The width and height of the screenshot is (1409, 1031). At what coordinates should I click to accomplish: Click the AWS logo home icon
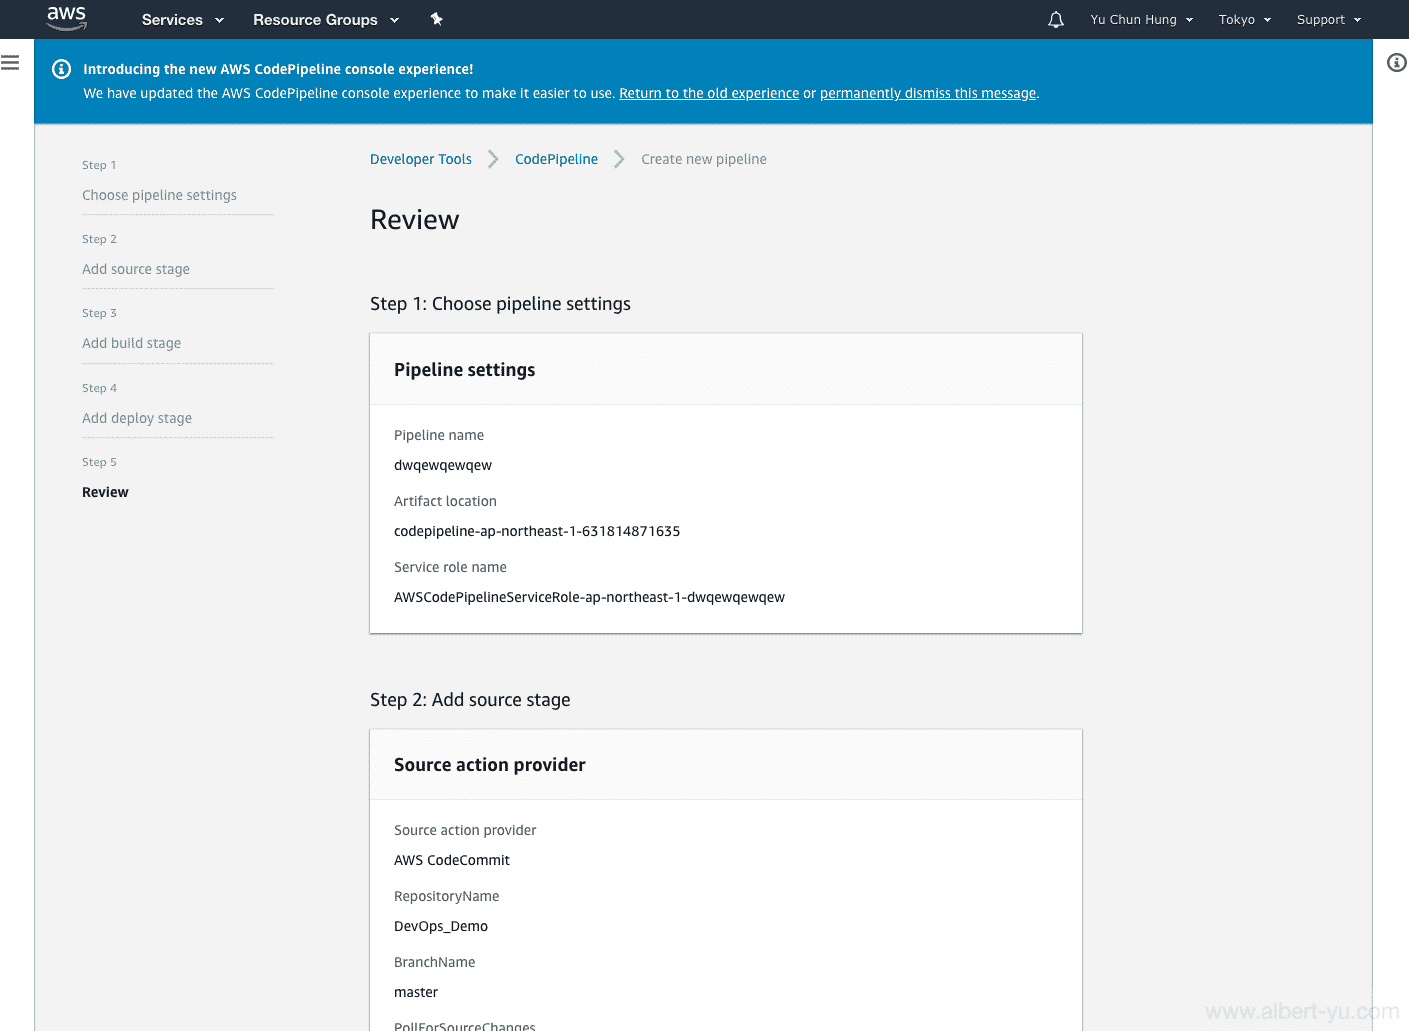pyautogui.click(x=66, y=18)
